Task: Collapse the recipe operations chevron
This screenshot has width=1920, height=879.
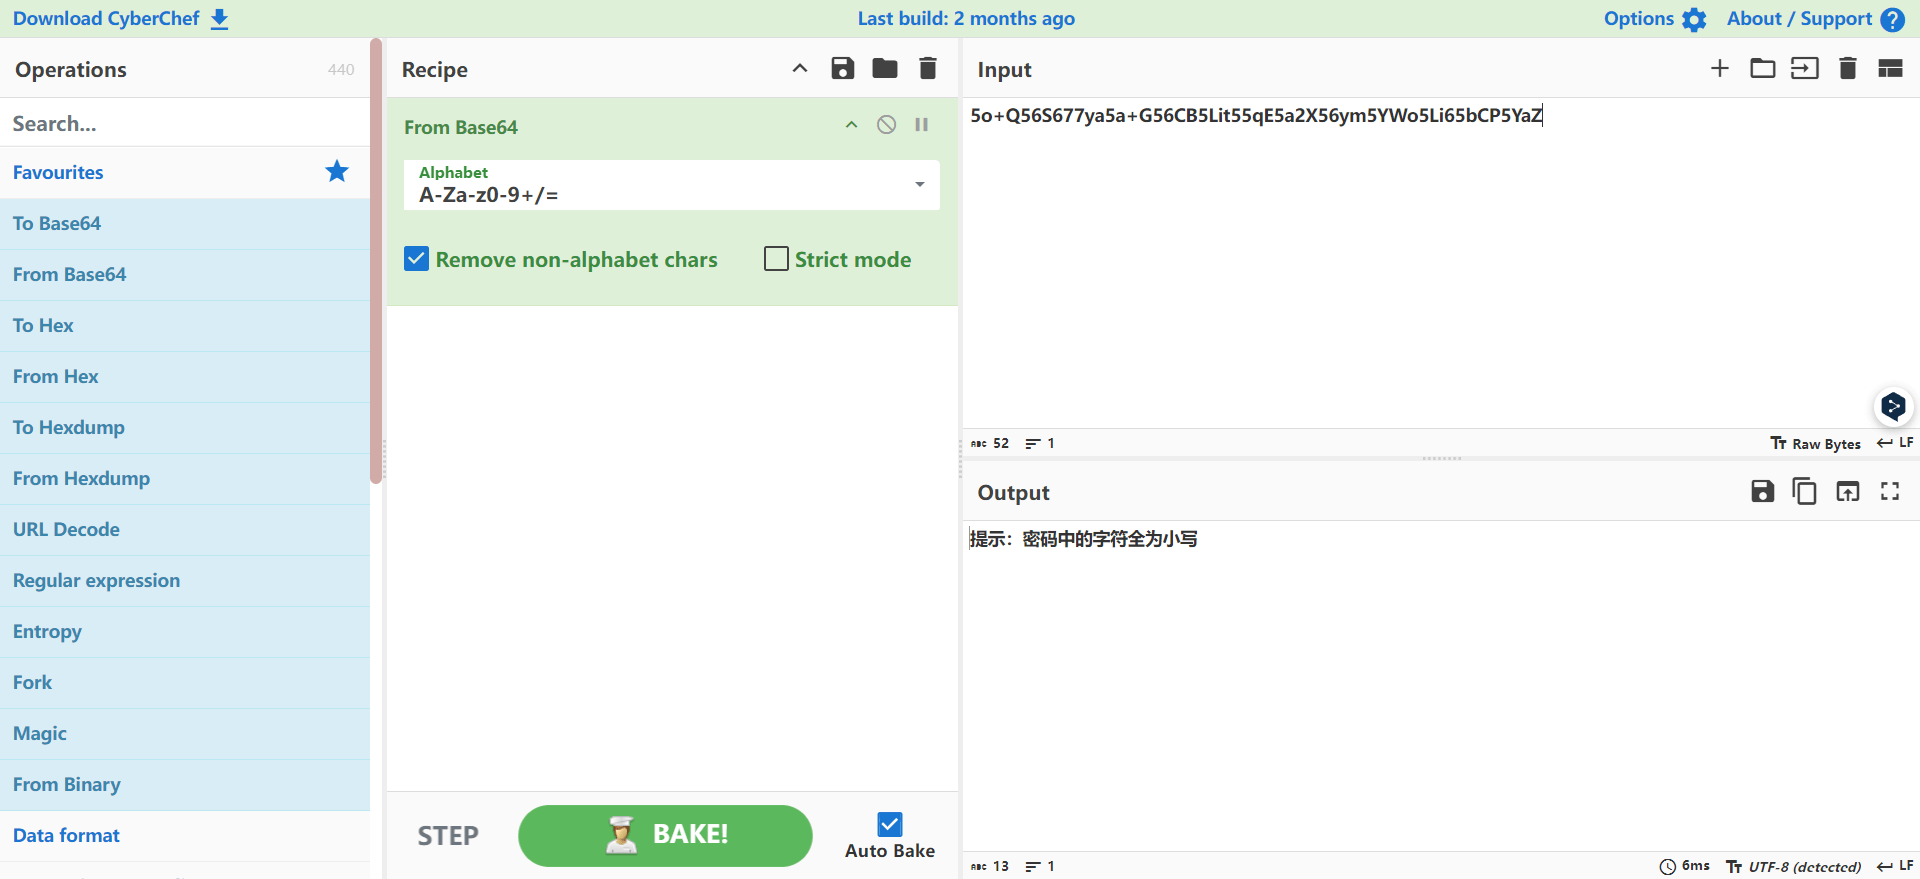Action: tap(800, 68)
